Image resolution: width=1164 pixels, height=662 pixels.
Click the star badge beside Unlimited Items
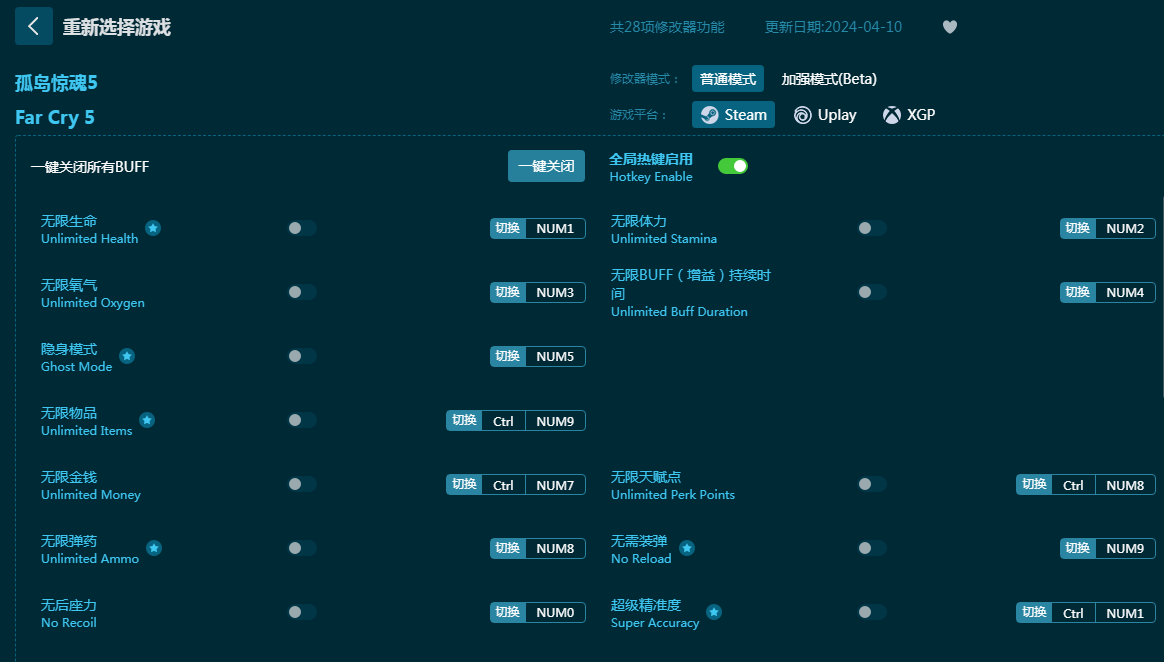147,420
